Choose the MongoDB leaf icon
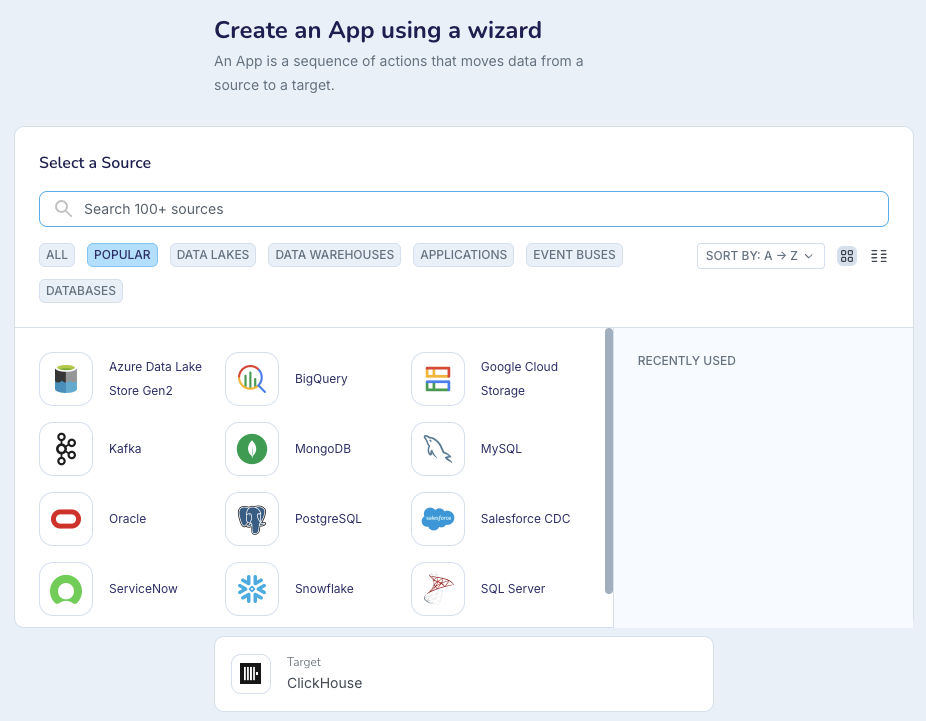This screenshot has height=721, width=926. coord(252,449)
